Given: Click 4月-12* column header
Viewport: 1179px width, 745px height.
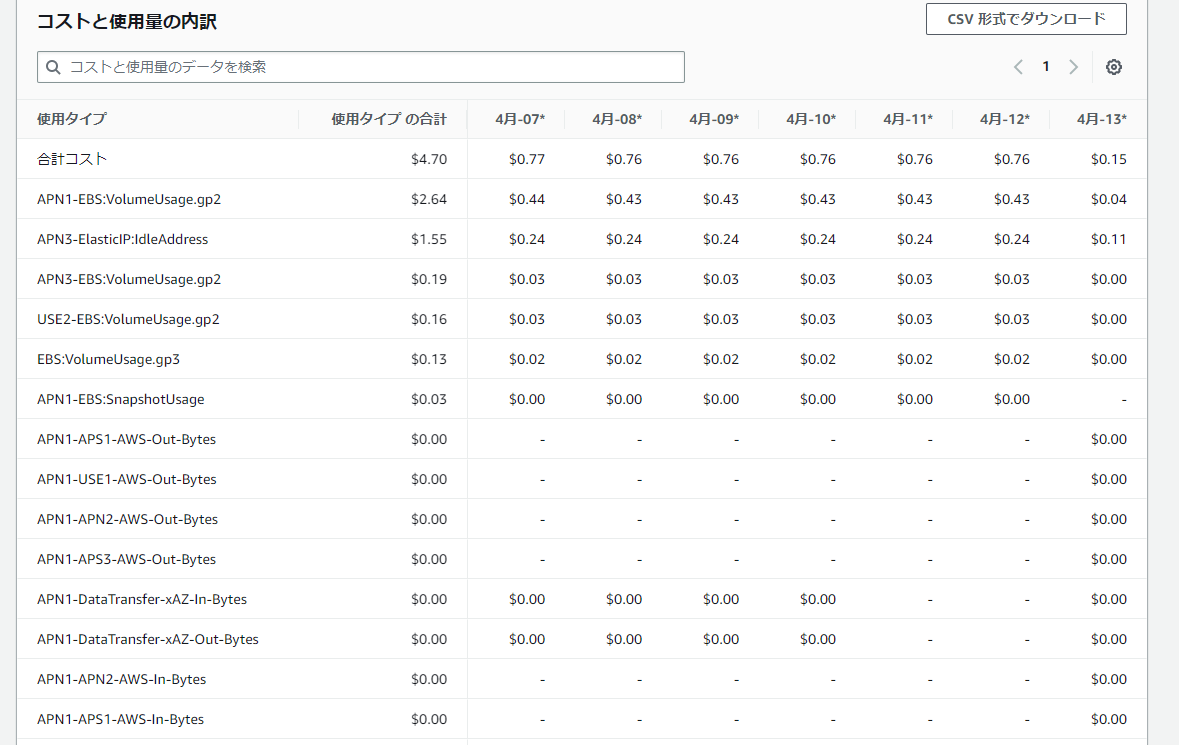Looking at the screenshot, I should point(1005,119).
